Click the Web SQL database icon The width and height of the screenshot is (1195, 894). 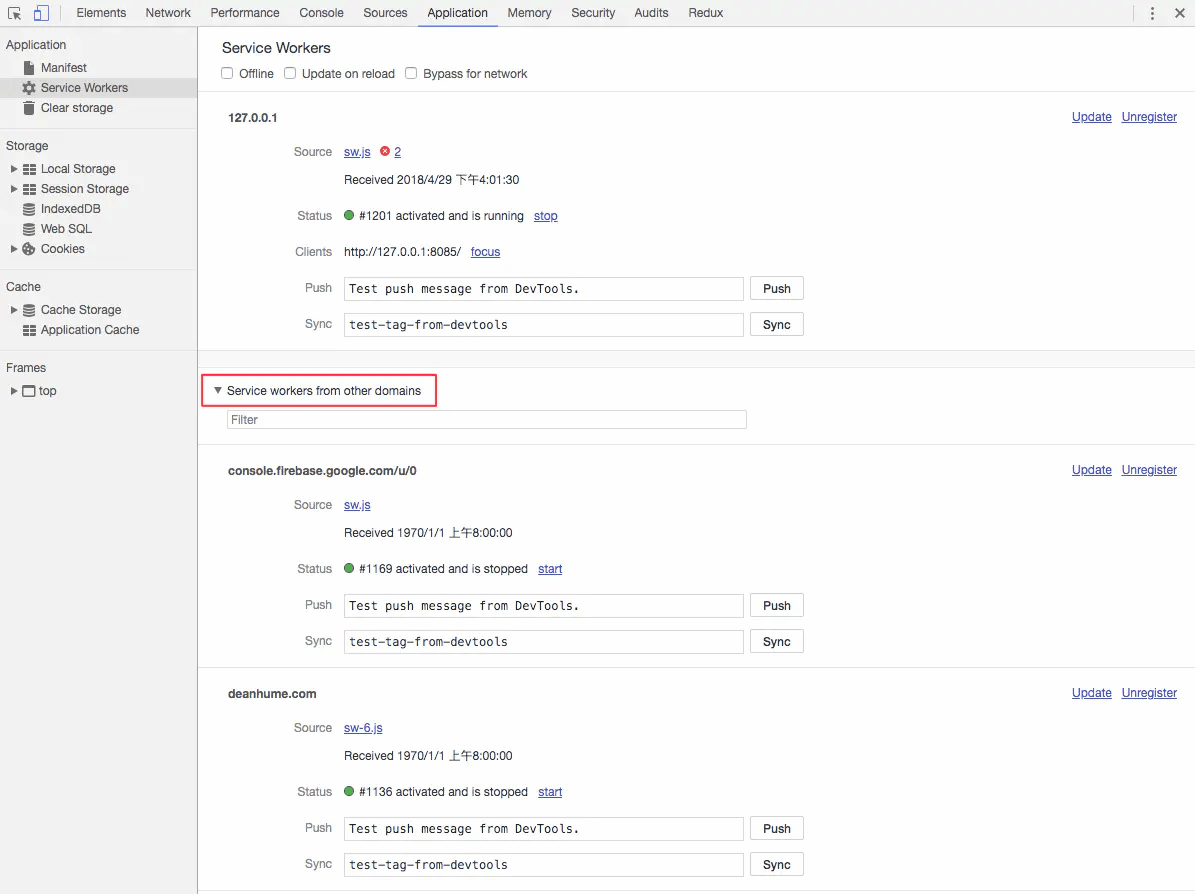click(x=29, y=229)
